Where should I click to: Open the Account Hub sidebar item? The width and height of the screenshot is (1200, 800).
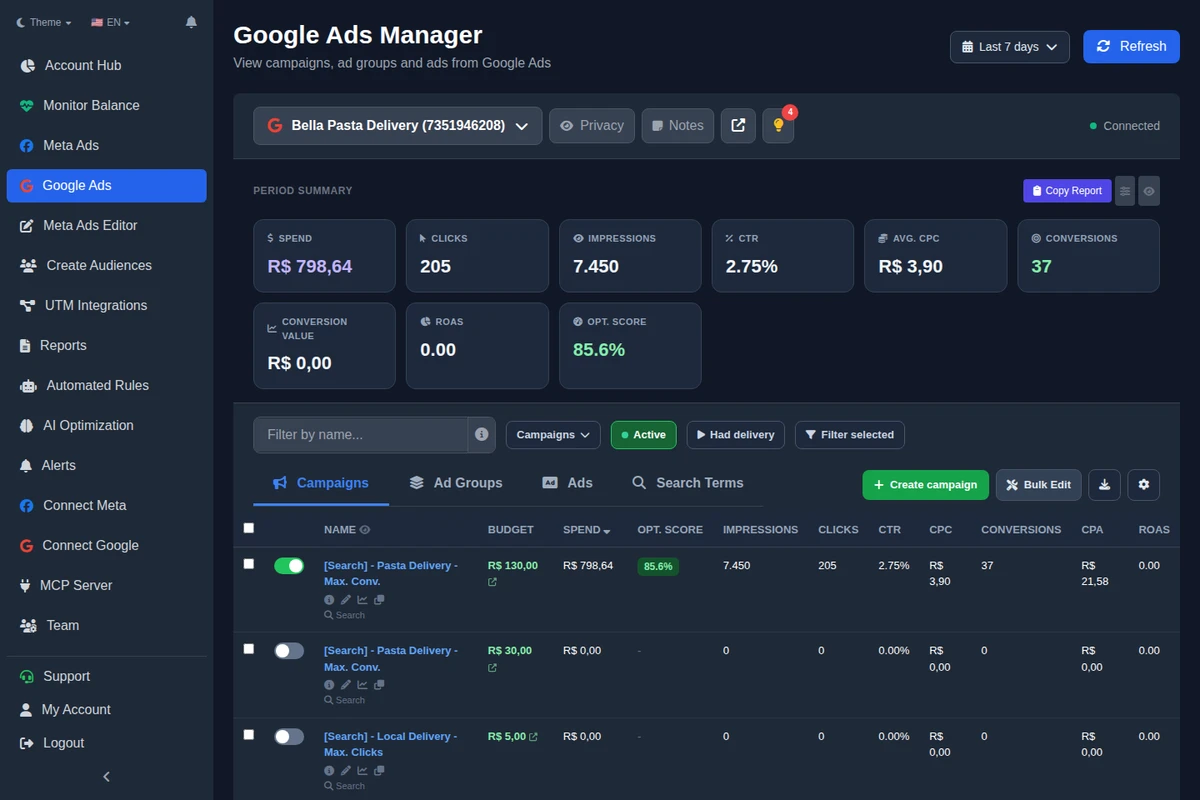[x=106, y=65]
